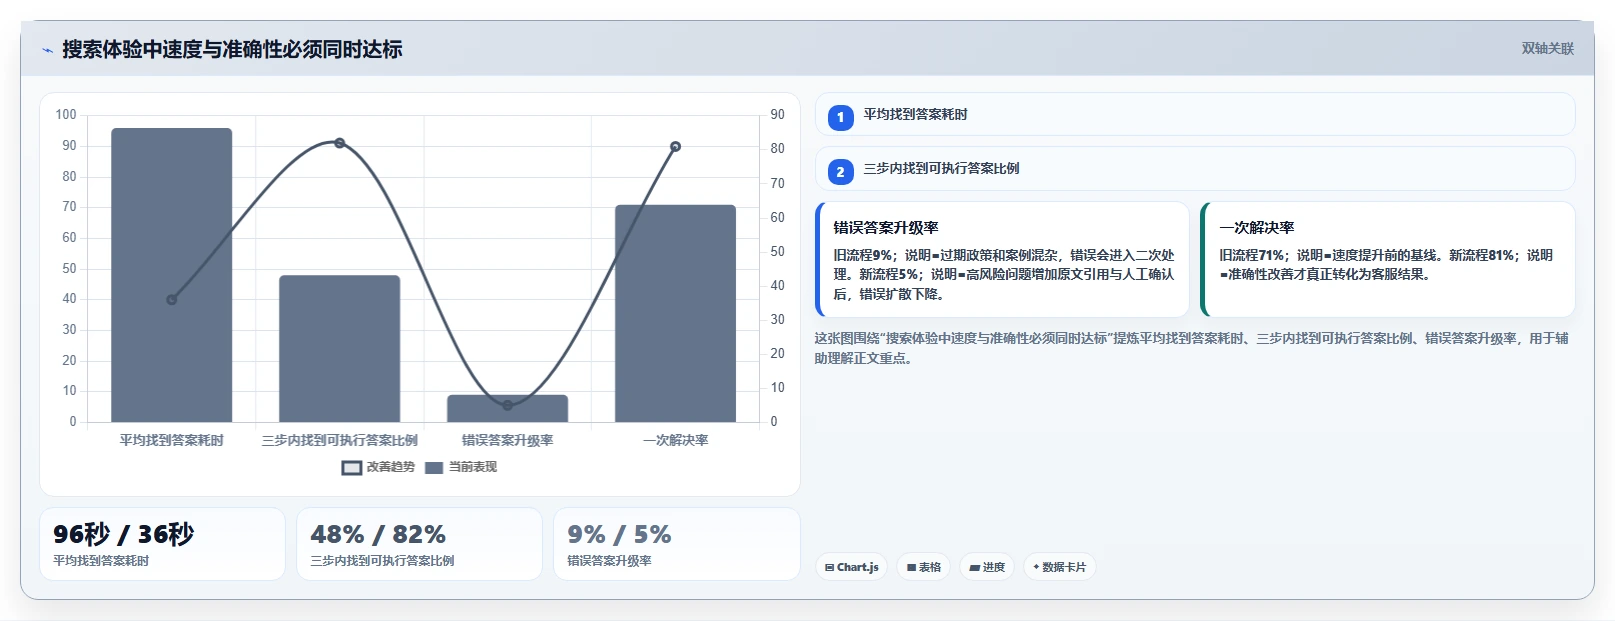Viewport: 1615px width, 621px height.
Task: Click the line point at 错误答案升级率 bar
Action: [x=508, y=405]
